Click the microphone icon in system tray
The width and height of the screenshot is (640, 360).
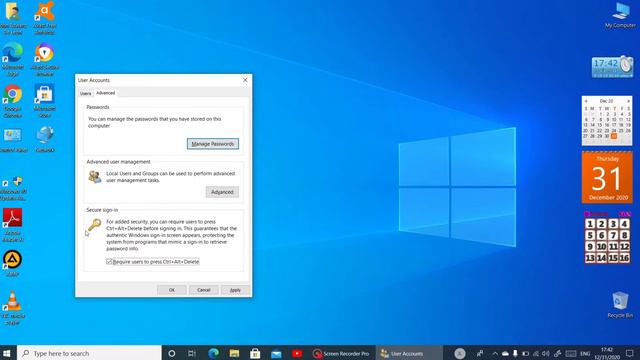point(515,353)
